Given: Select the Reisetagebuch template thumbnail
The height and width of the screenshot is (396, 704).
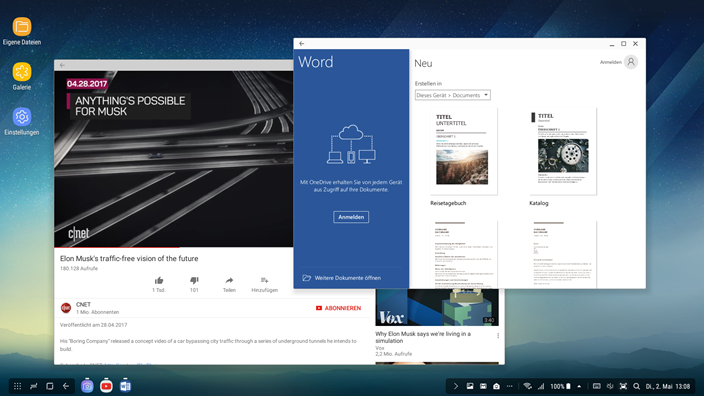Looking at the screenshot, I should (464, 151).
